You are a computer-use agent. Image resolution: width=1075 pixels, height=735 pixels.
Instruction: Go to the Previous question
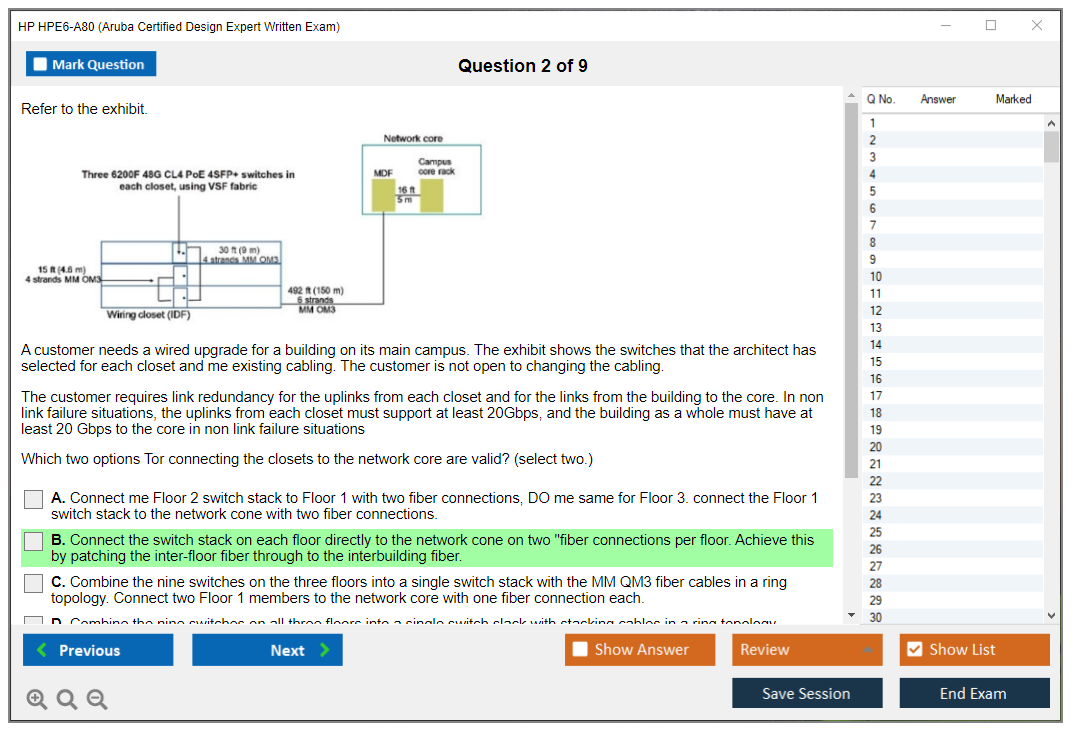[98, 650]
